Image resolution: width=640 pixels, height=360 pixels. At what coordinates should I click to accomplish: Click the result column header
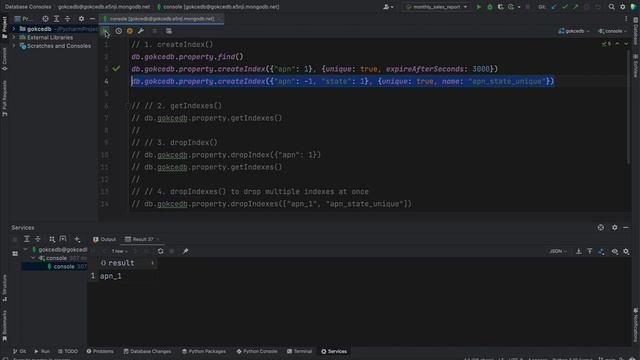[x=127, y=263]
